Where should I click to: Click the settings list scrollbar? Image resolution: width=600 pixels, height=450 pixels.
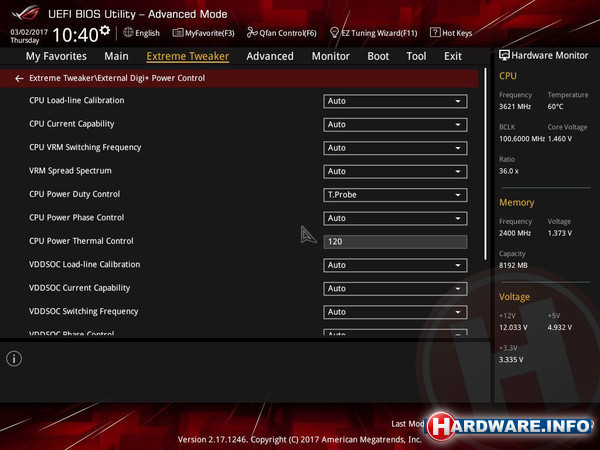[486, 164]
